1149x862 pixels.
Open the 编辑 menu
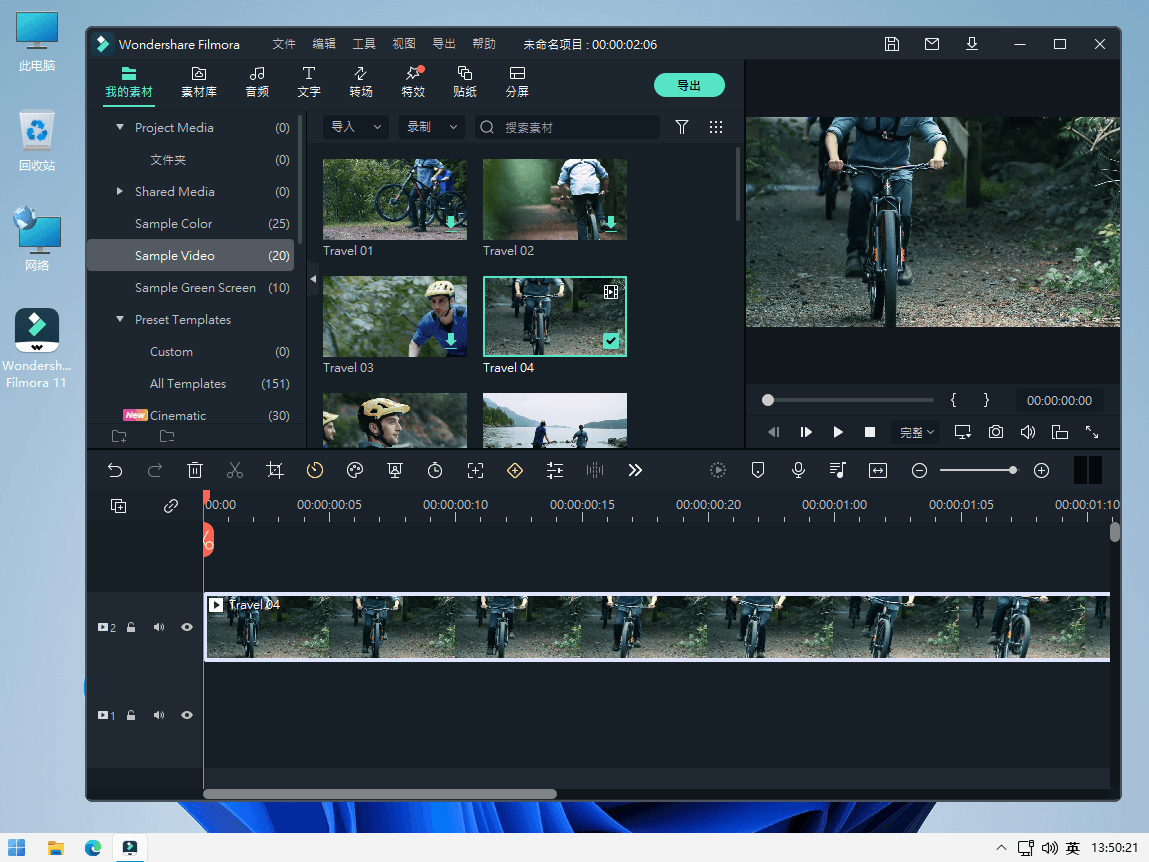pos(324,44)
